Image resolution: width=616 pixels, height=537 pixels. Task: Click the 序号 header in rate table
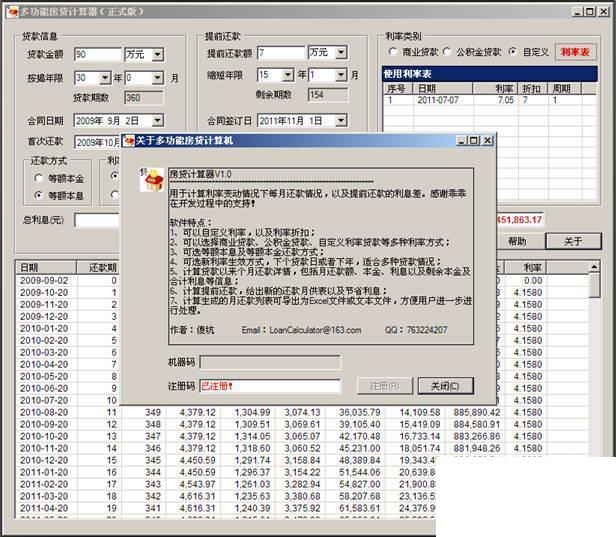point(398,88)
